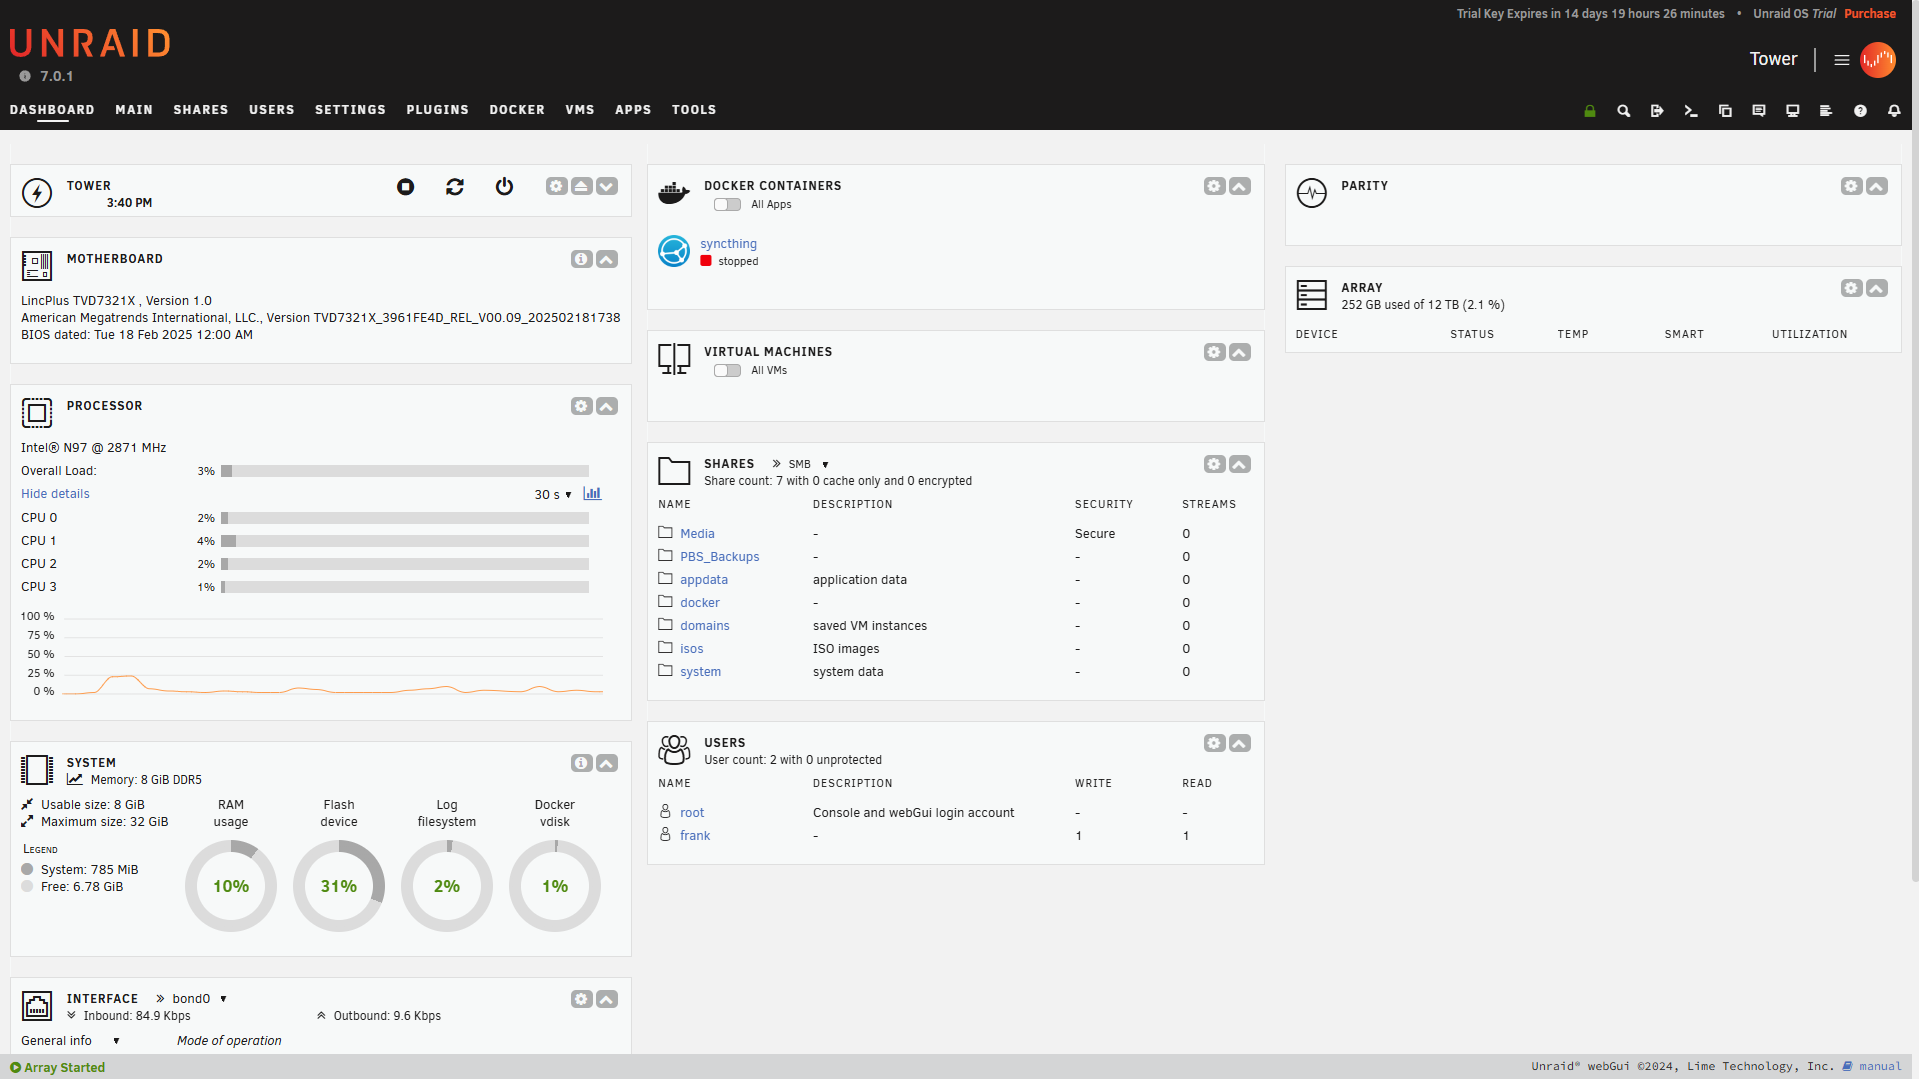Click the system info monitor icon
The width and height of the screenshot is (1919, 1079).
coord(1793,111)
